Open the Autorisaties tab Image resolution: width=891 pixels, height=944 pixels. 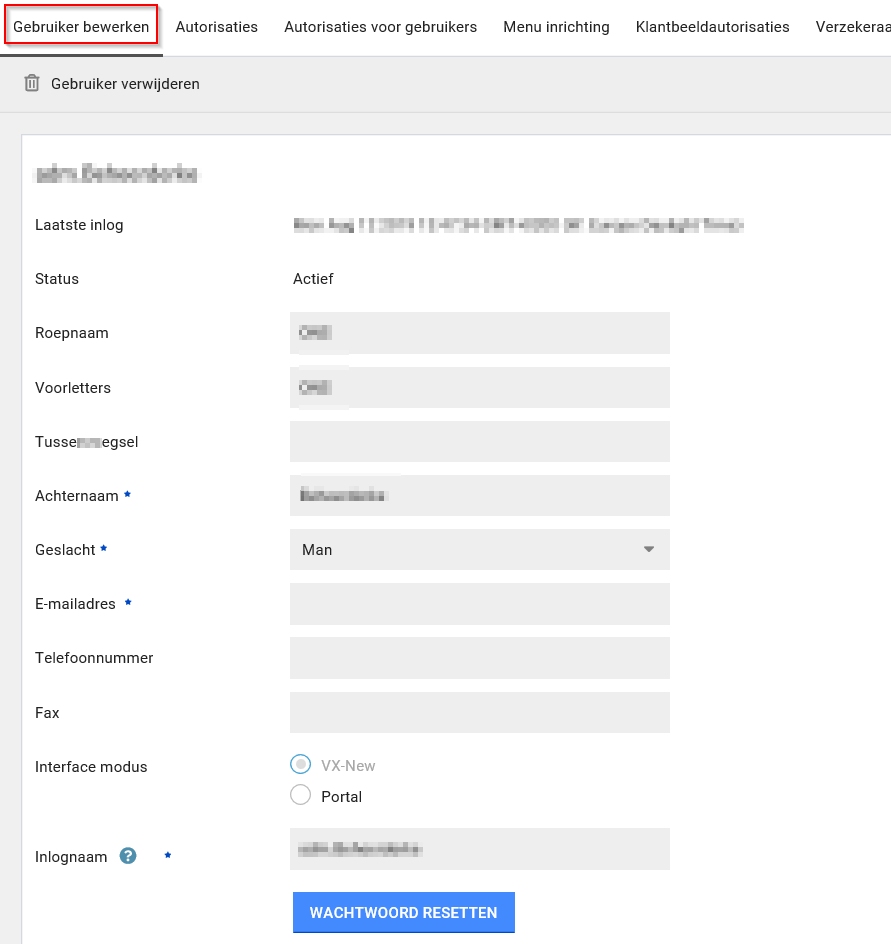click(x=216, y=27)
